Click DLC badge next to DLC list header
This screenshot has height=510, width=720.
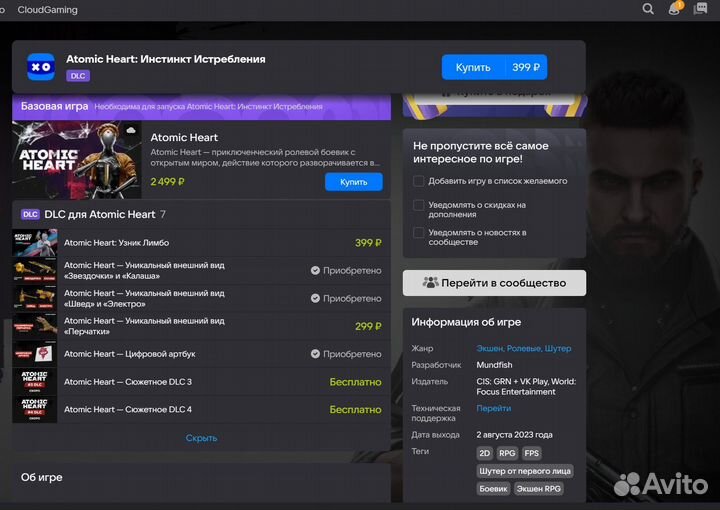click(30, 214)
